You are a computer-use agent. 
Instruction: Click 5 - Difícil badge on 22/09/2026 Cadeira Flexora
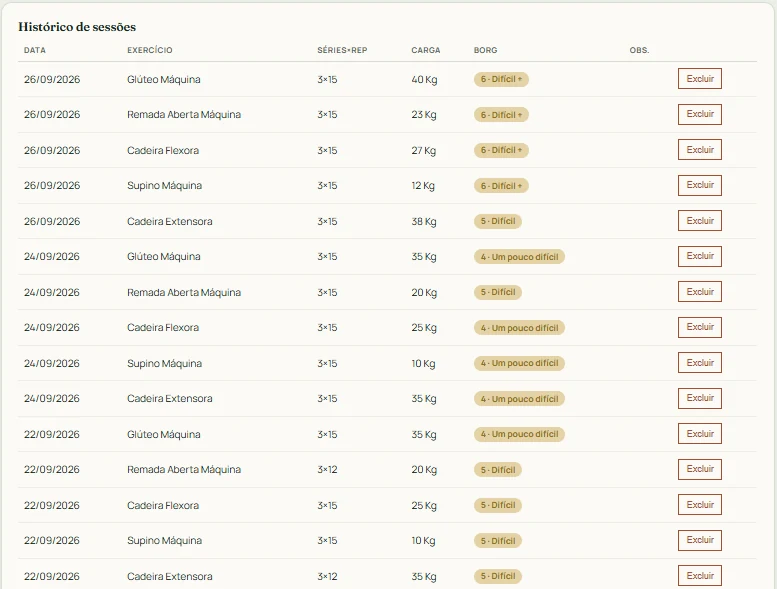point(498,505)
